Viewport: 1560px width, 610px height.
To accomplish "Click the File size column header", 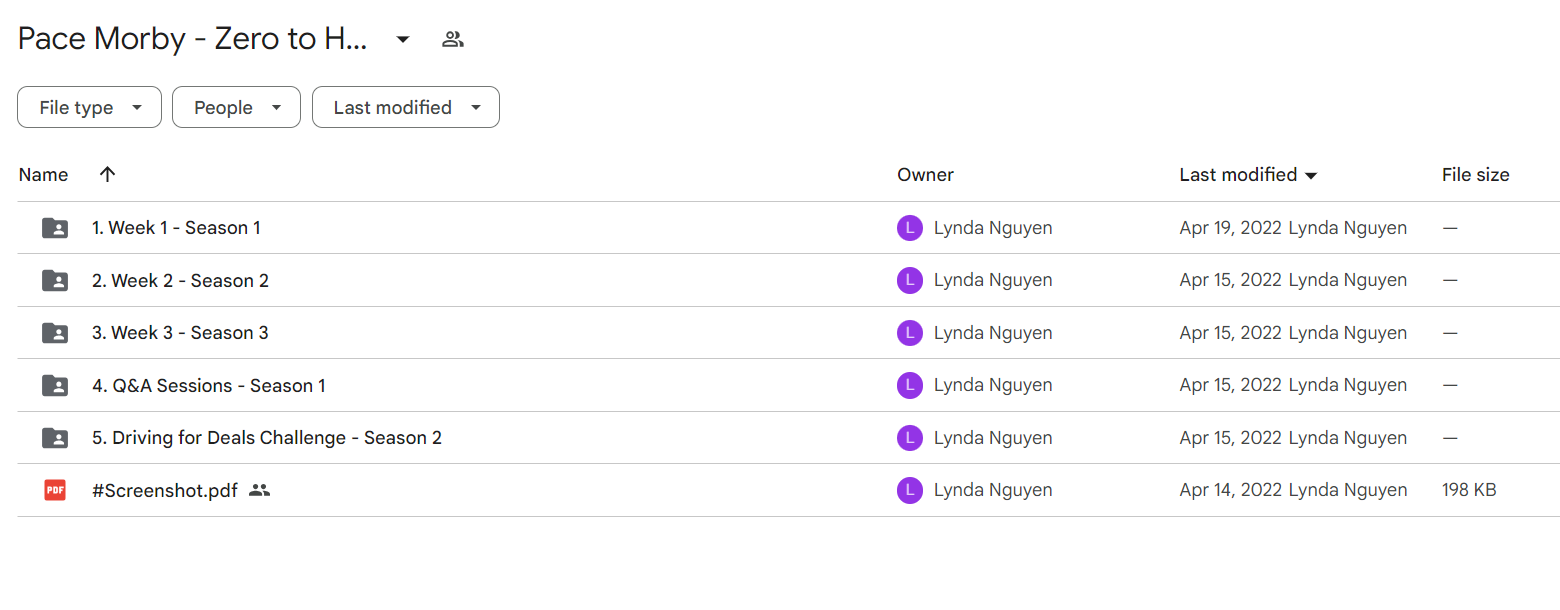I will click(1475, 174).
